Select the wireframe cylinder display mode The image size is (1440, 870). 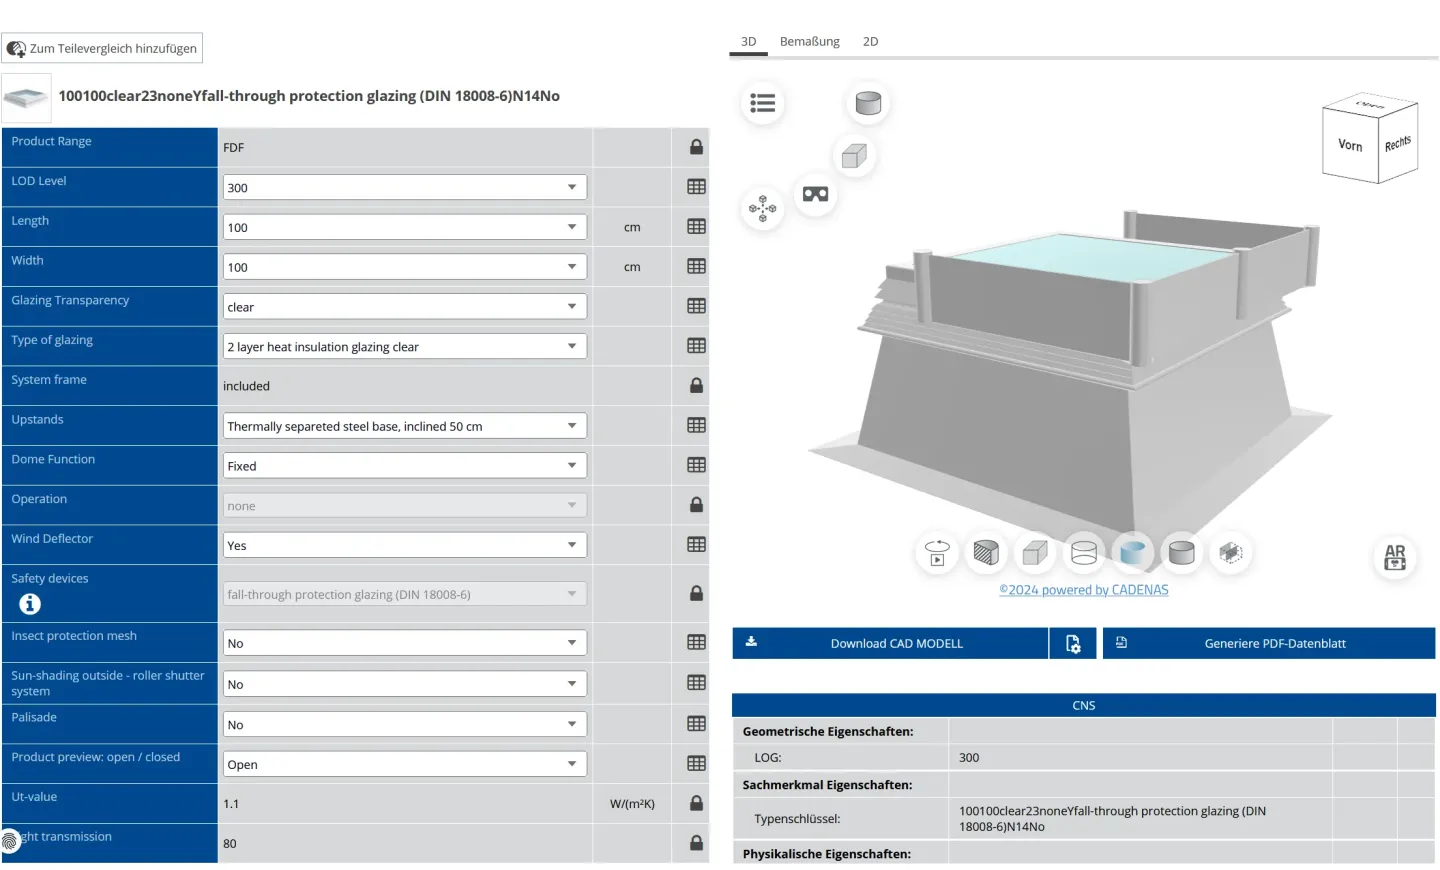click(1084, 553)
